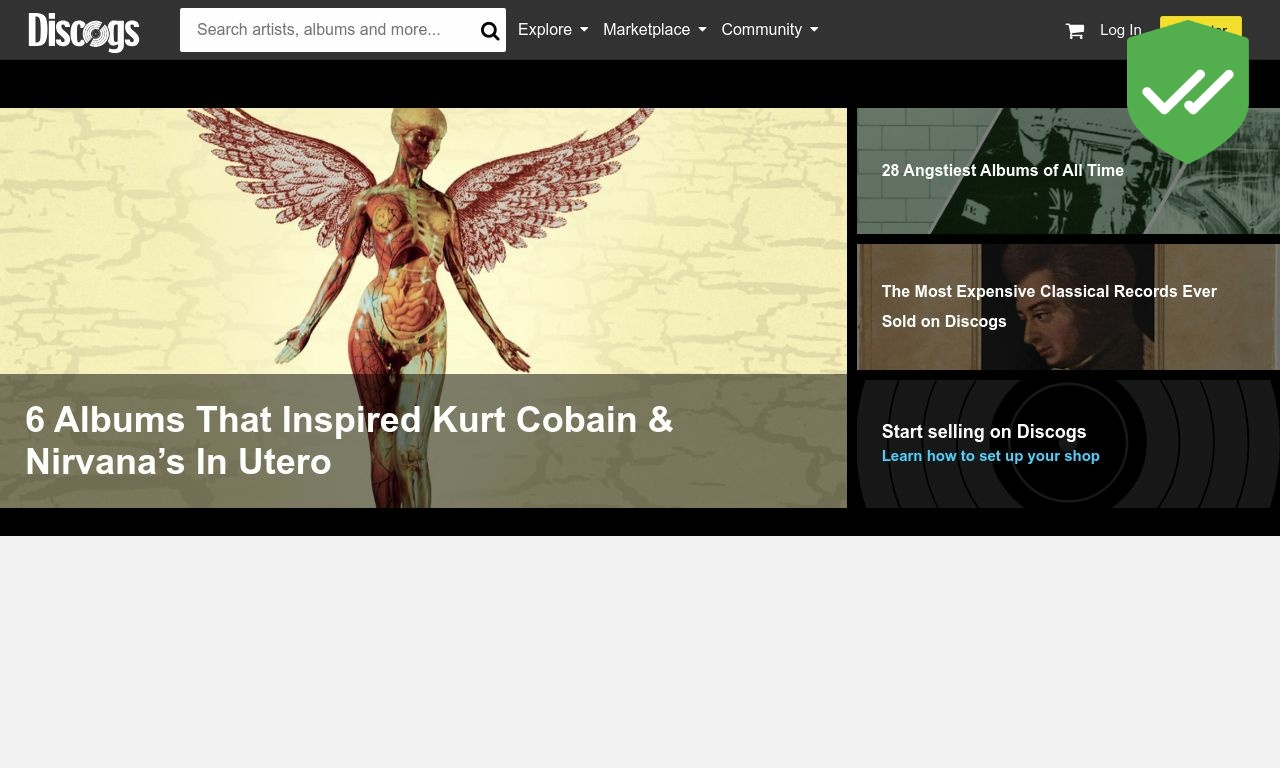Click the green shield checkmark badge

coord(1188,92)
